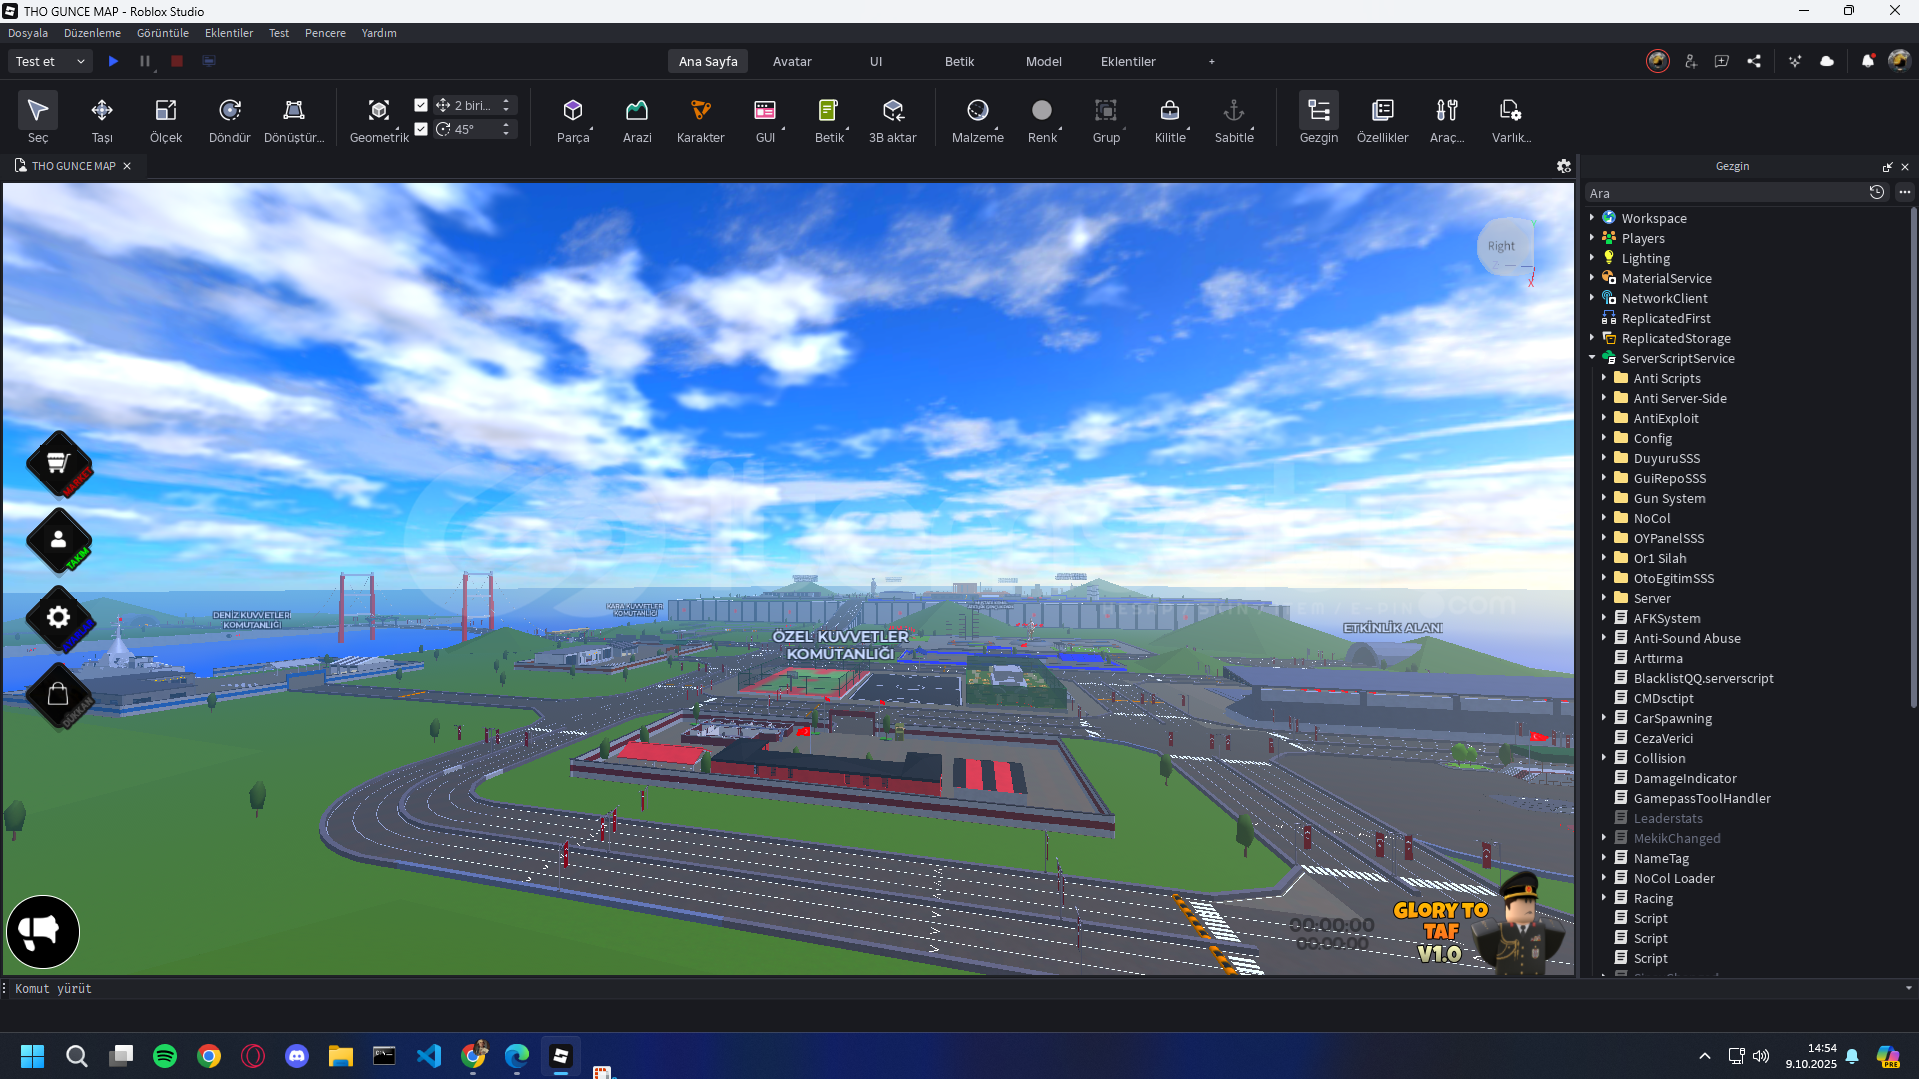
Task: Open the Test et dropdown
Action: pyautogui.click(x=50, y=61)
